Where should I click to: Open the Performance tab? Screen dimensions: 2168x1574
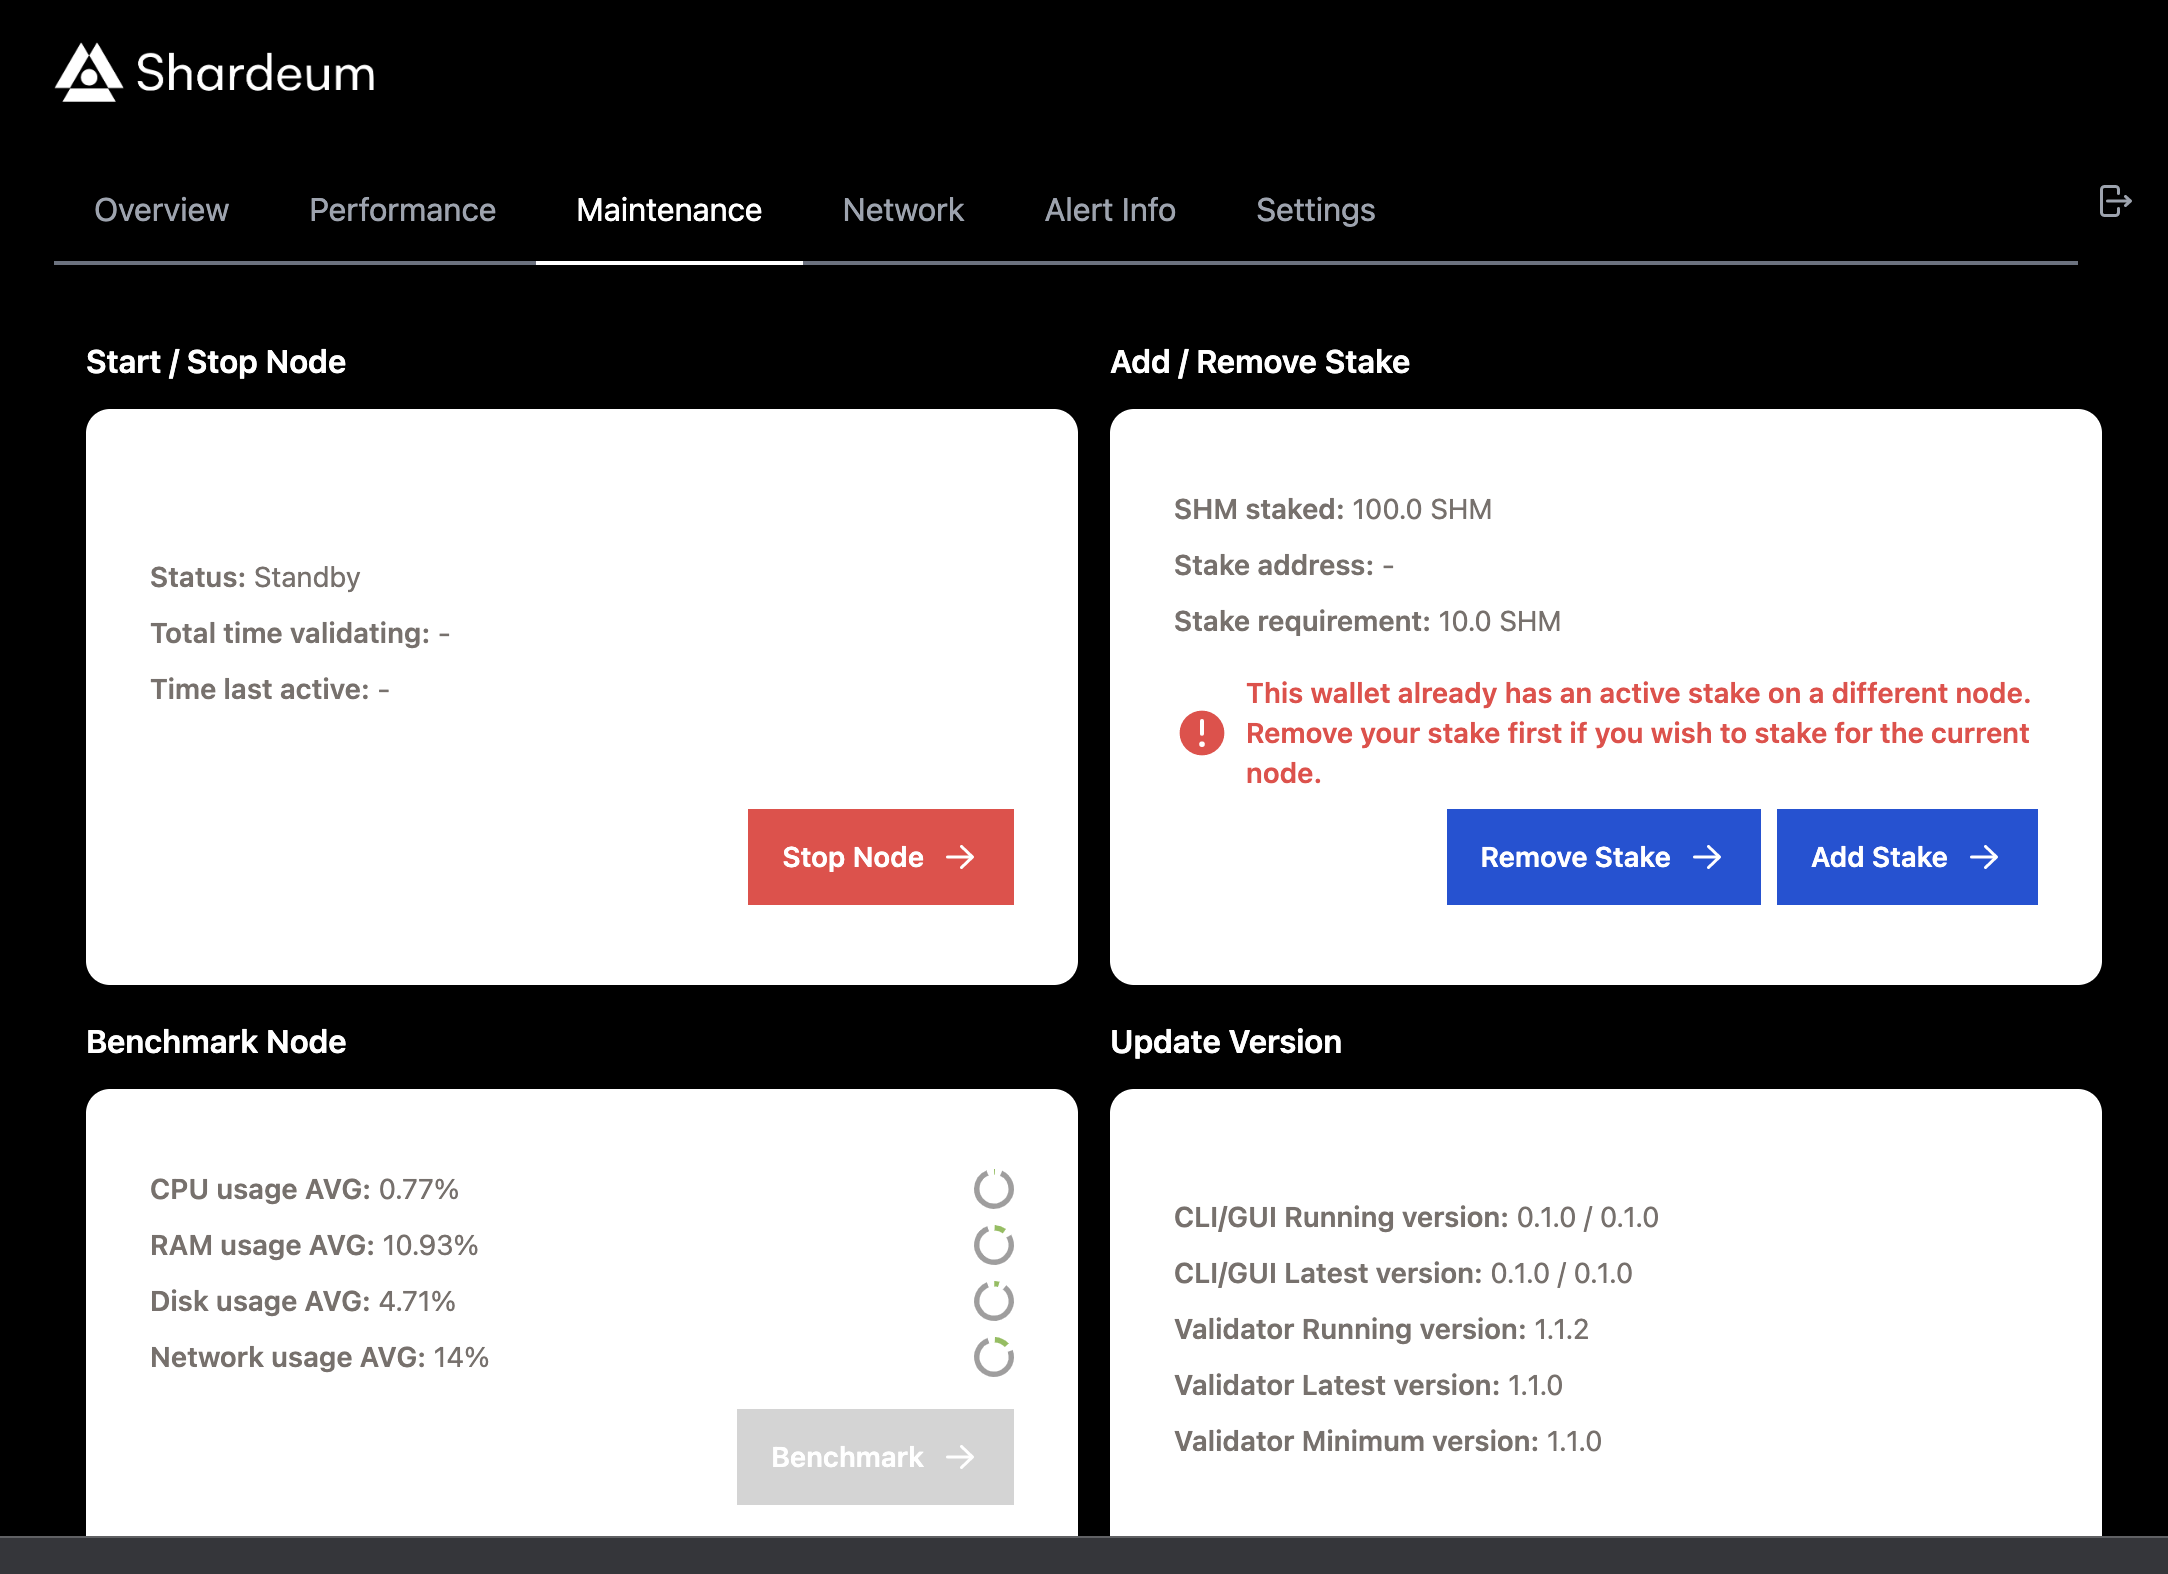pos(402,210)
